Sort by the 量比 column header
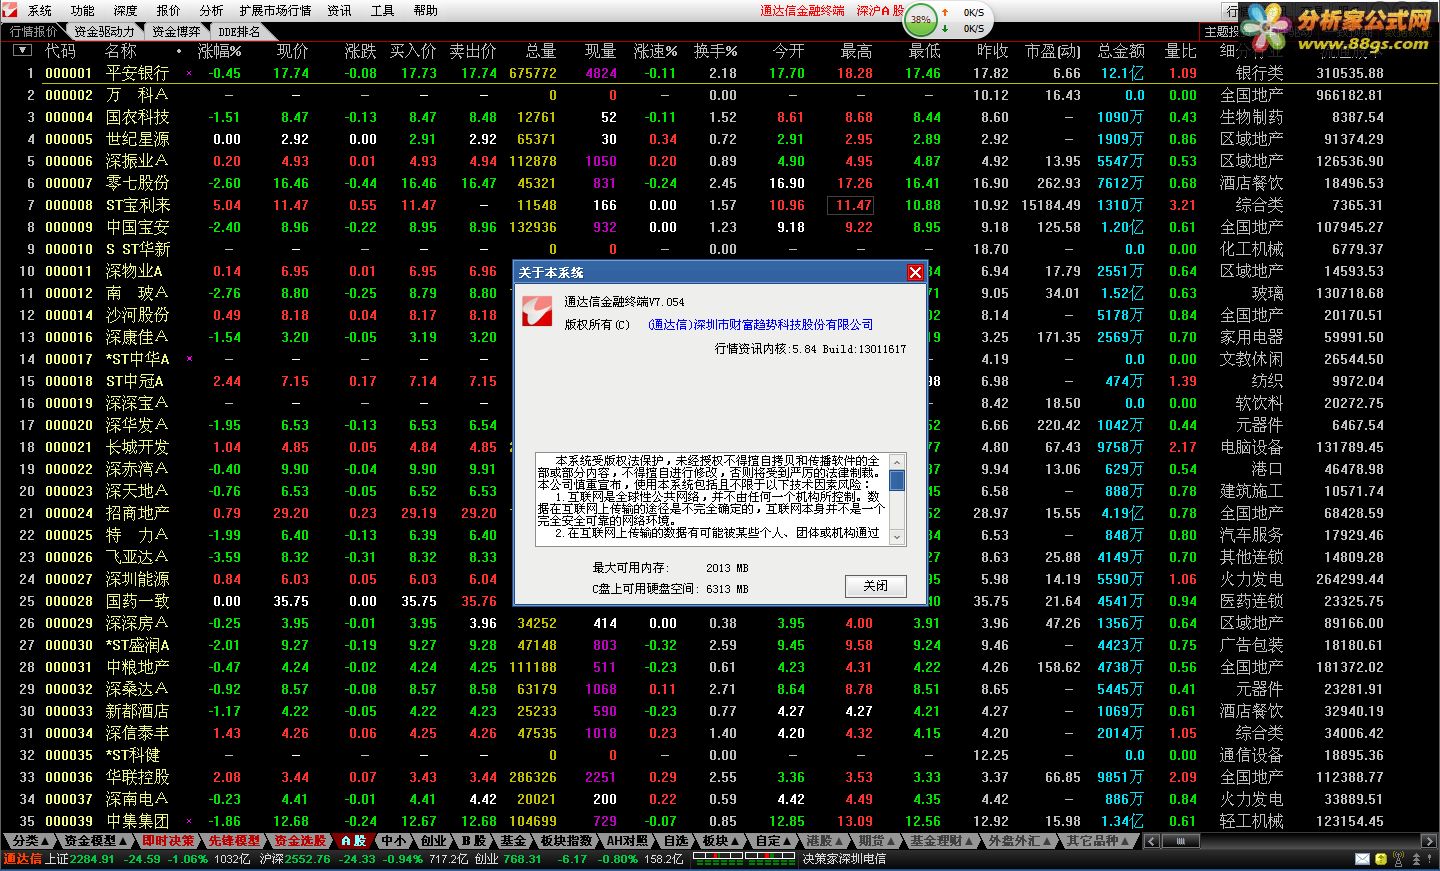Screen dimensions: 1440x871 [1181, 51]
